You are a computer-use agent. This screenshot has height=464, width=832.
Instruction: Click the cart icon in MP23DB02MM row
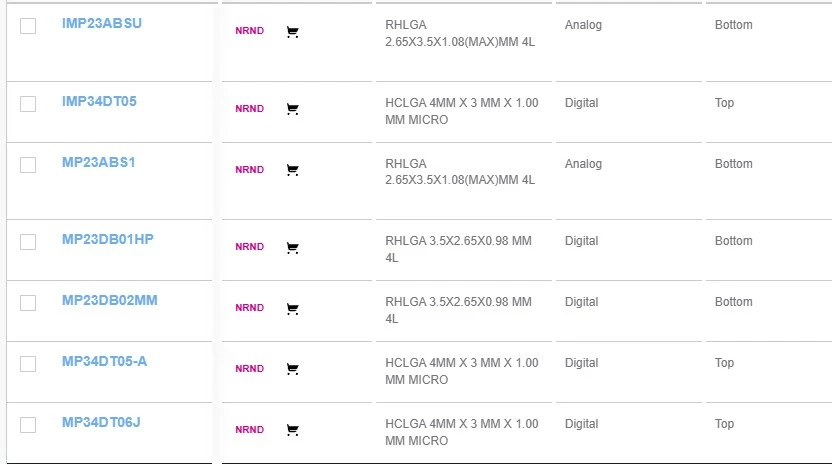click(x=292, y=308)
